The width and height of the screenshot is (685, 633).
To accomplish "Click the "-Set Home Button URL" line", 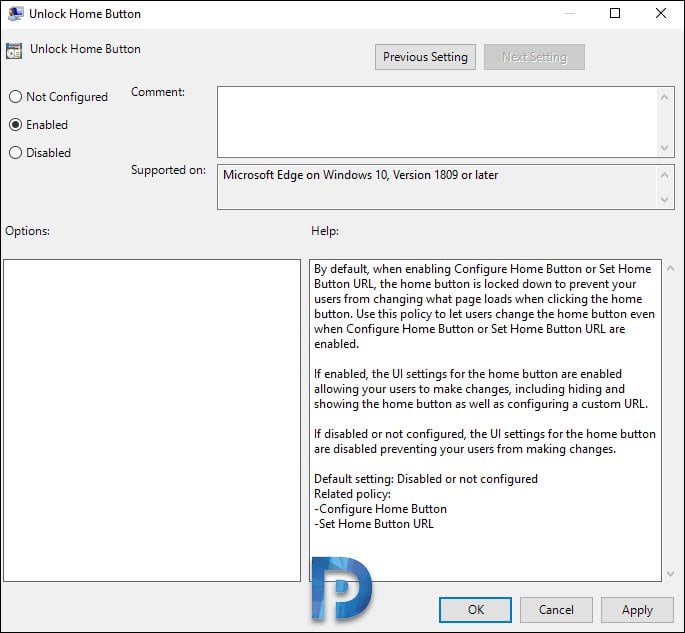I will (374, 524).
